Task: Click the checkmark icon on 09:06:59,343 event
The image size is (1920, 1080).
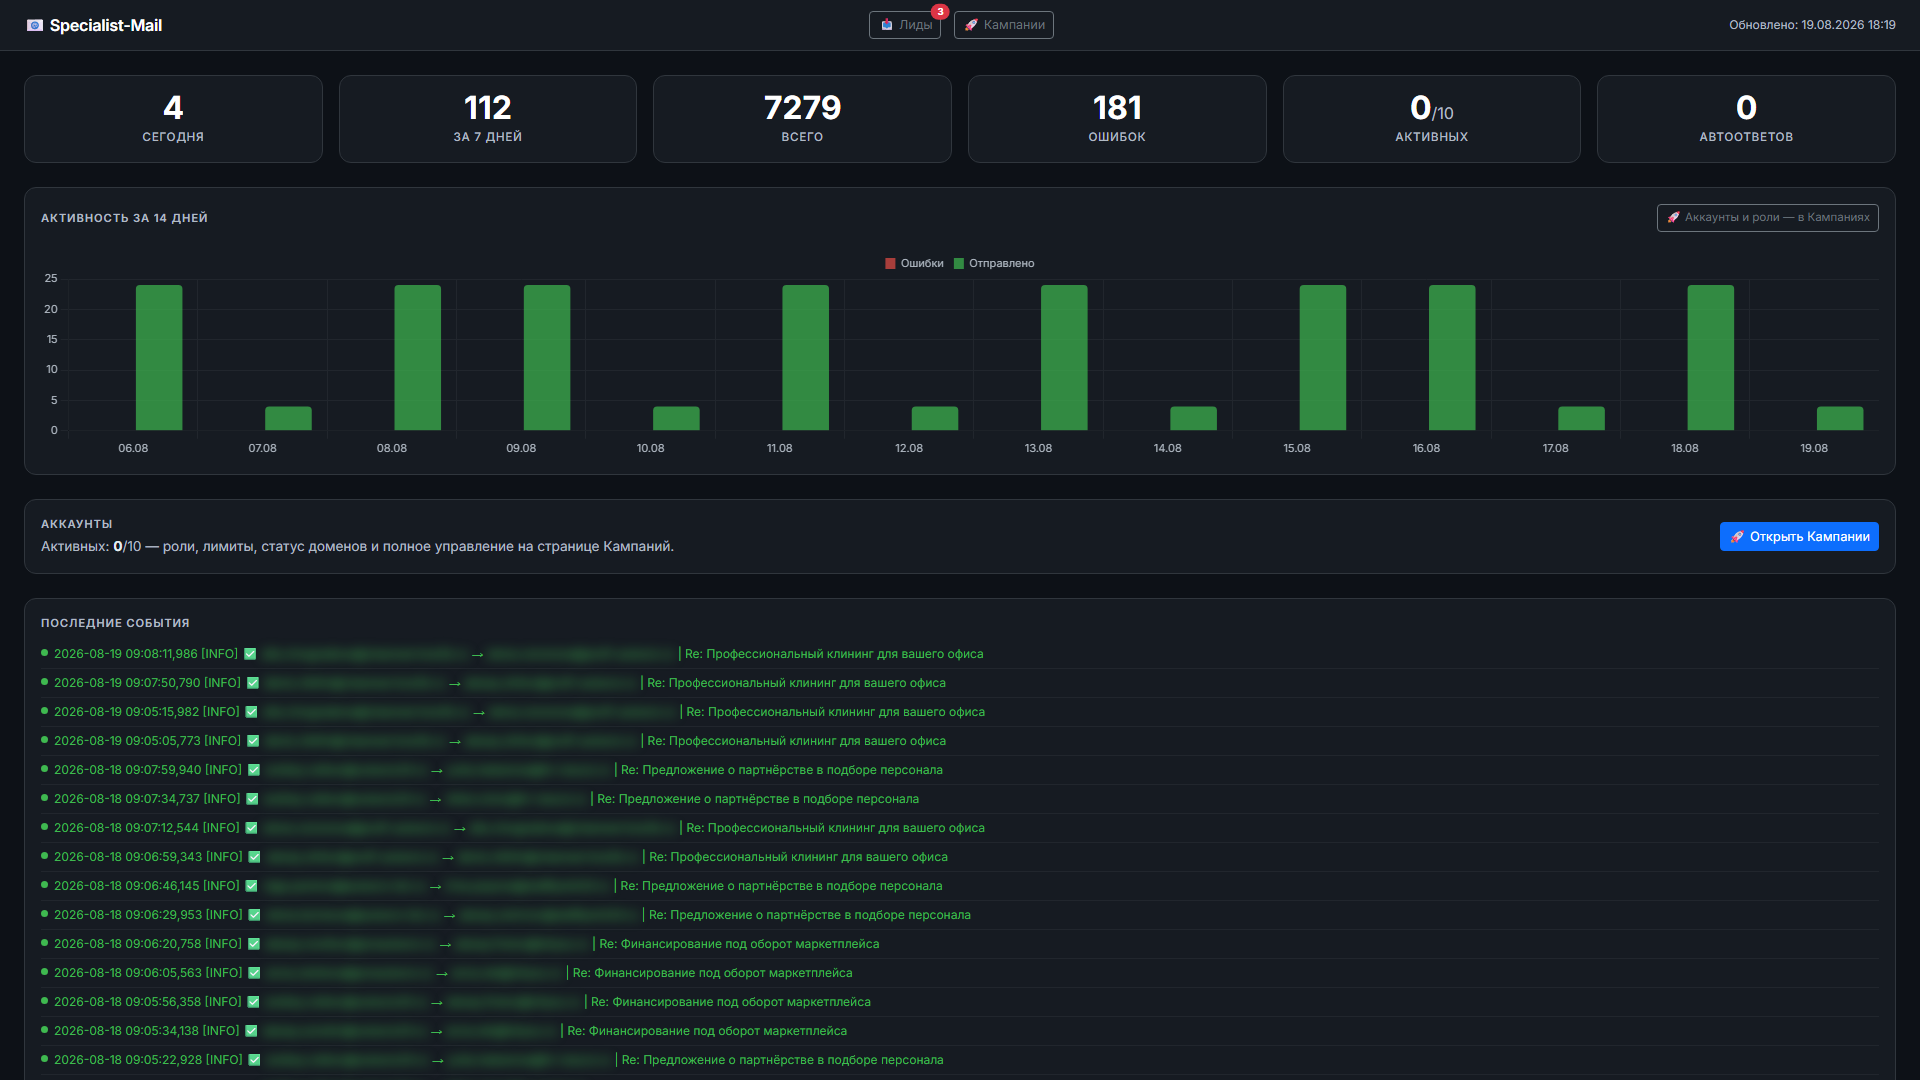Action: coord(254,857)
